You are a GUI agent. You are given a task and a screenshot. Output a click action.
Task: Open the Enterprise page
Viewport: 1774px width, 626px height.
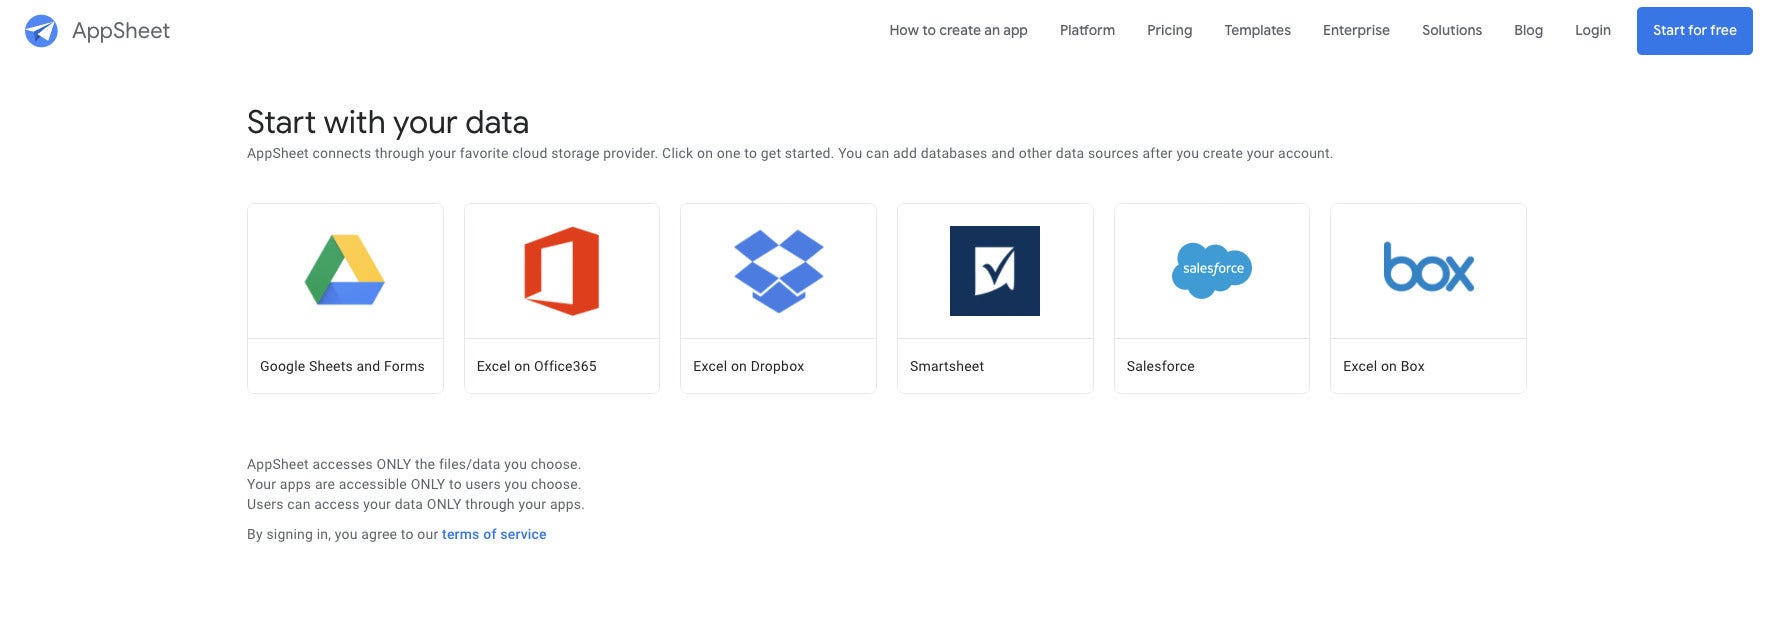(x=1356, y=30)
